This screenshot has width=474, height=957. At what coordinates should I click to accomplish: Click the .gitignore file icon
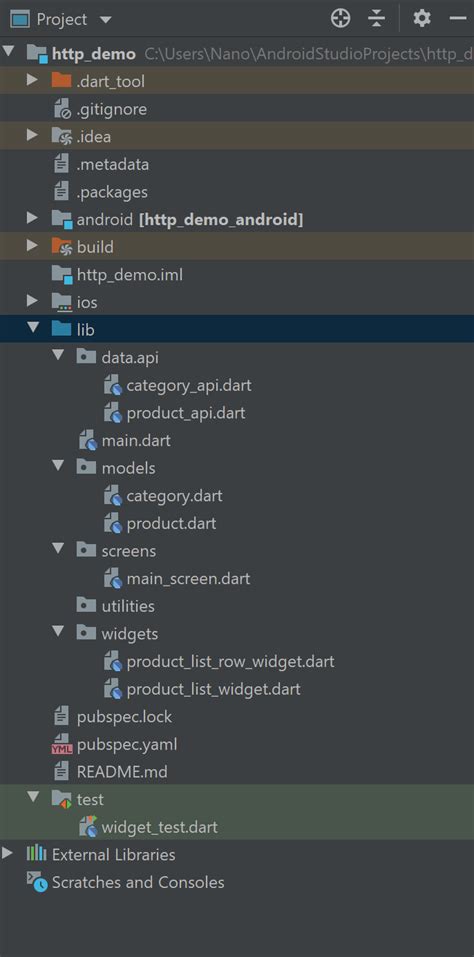tap(62, 109)
